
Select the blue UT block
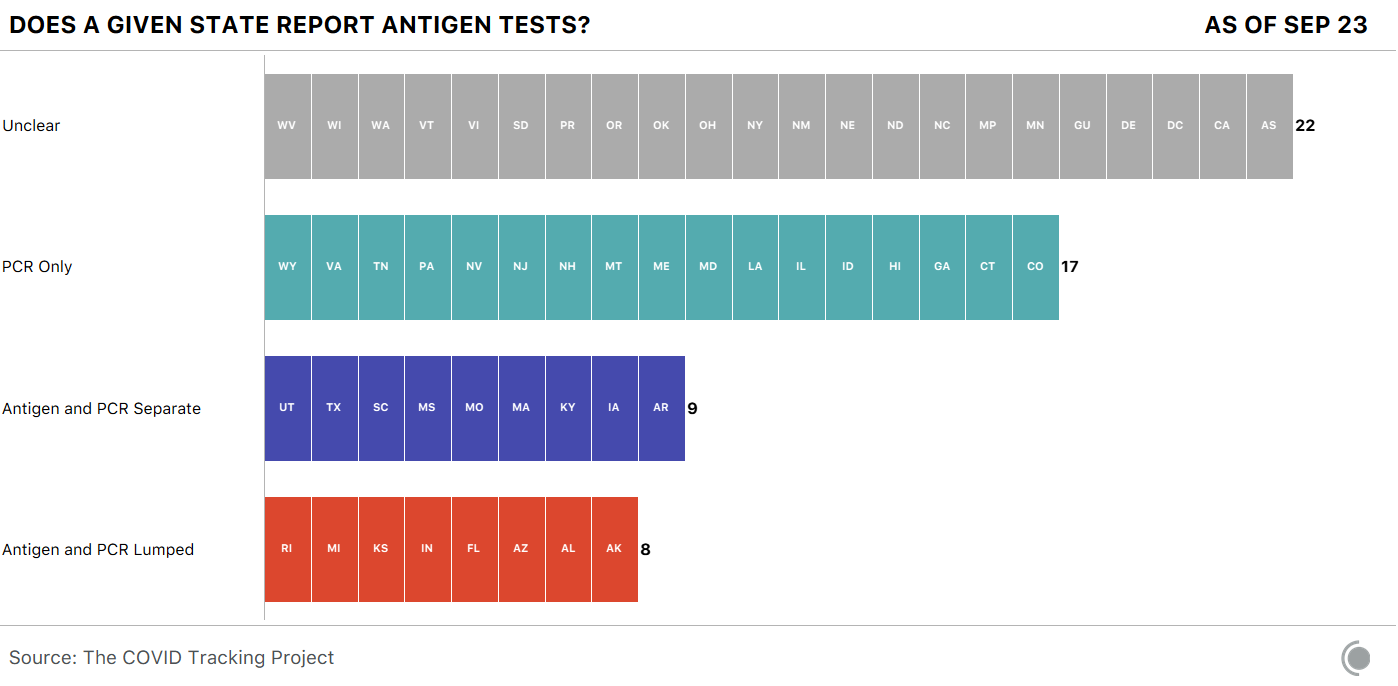287,408
